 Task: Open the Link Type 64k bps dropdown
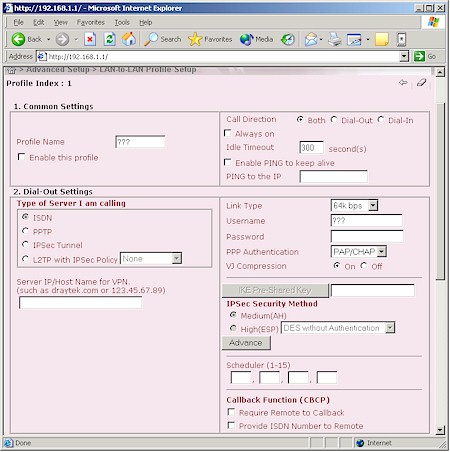point(373,205)
